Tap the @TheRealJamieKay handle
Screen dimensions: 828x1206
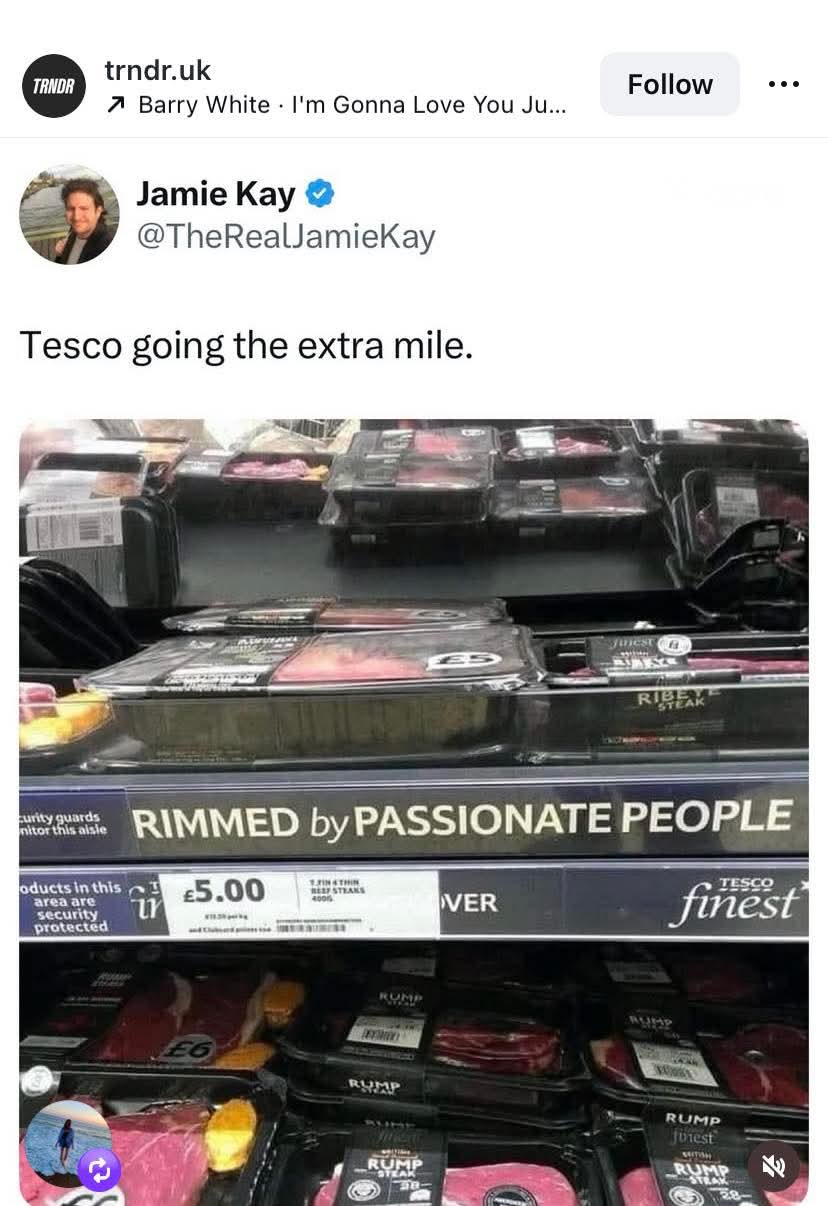(x=286, y=237)
